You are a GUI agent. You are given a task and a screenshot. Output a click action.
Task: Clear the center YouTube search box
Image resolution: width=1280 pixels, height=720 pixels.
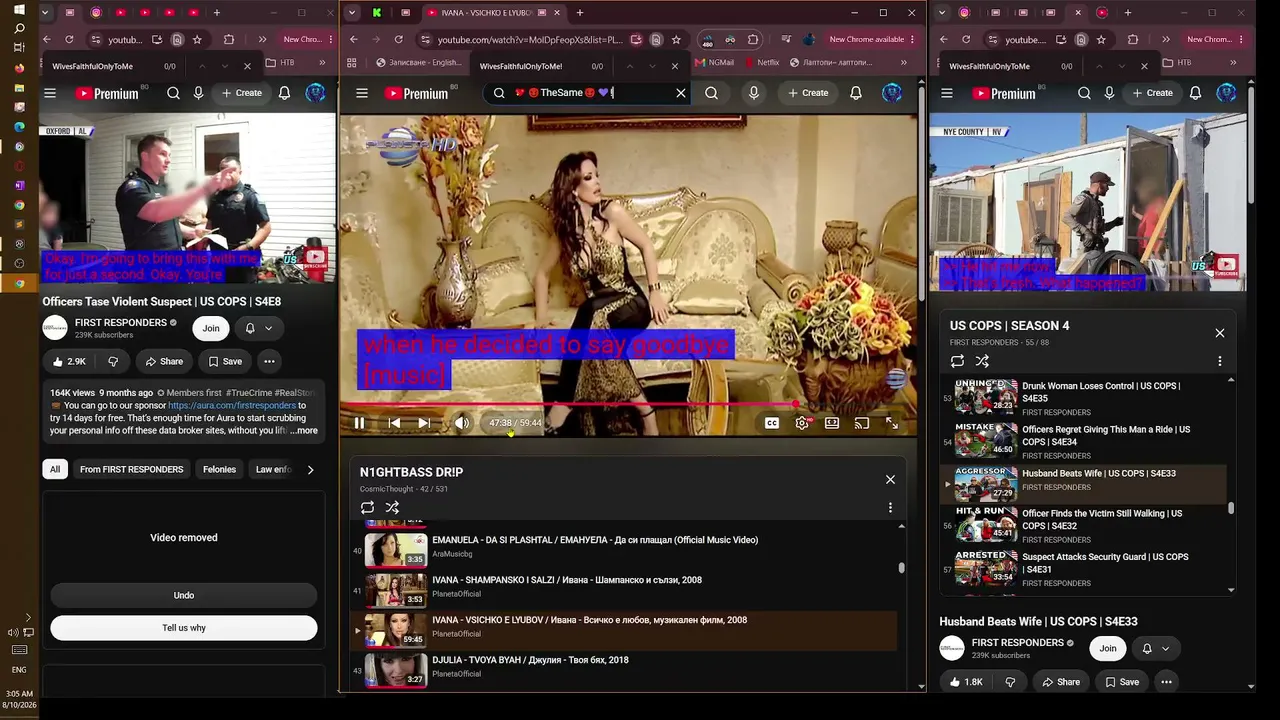point(681,93)
